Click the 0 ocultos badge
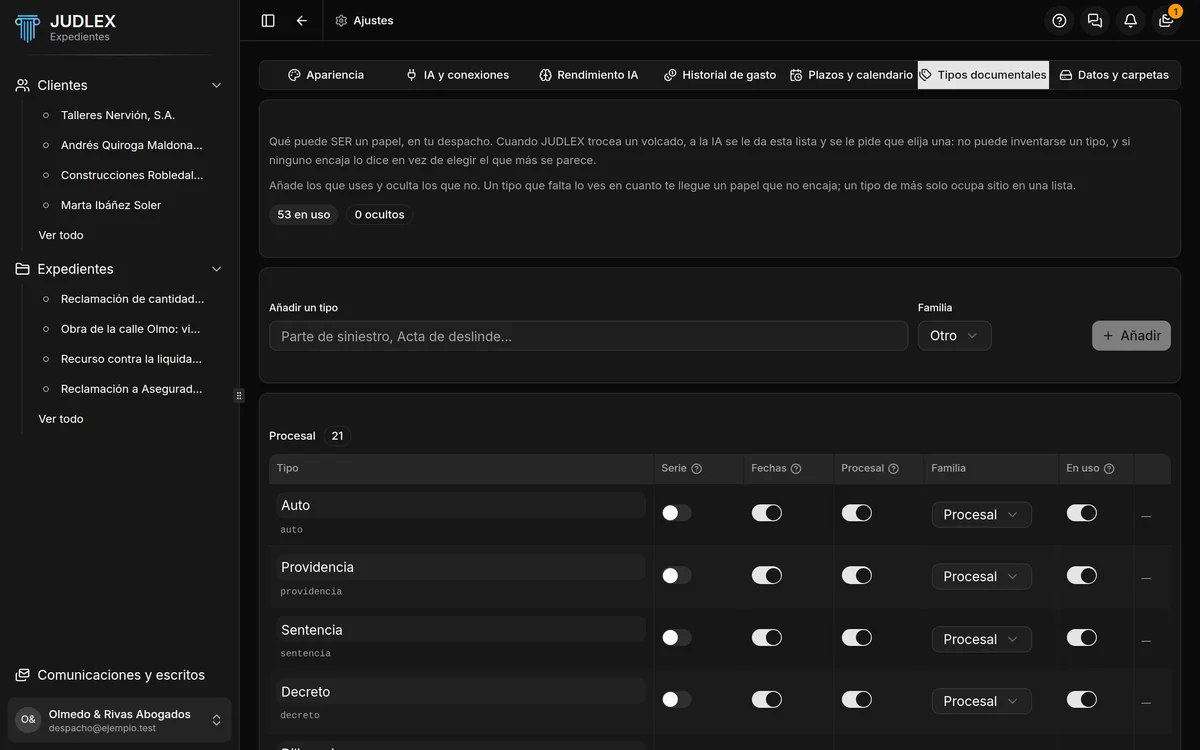Image resolution: width=1200 pixels, height=750 pixels. [x=379, y=215]
